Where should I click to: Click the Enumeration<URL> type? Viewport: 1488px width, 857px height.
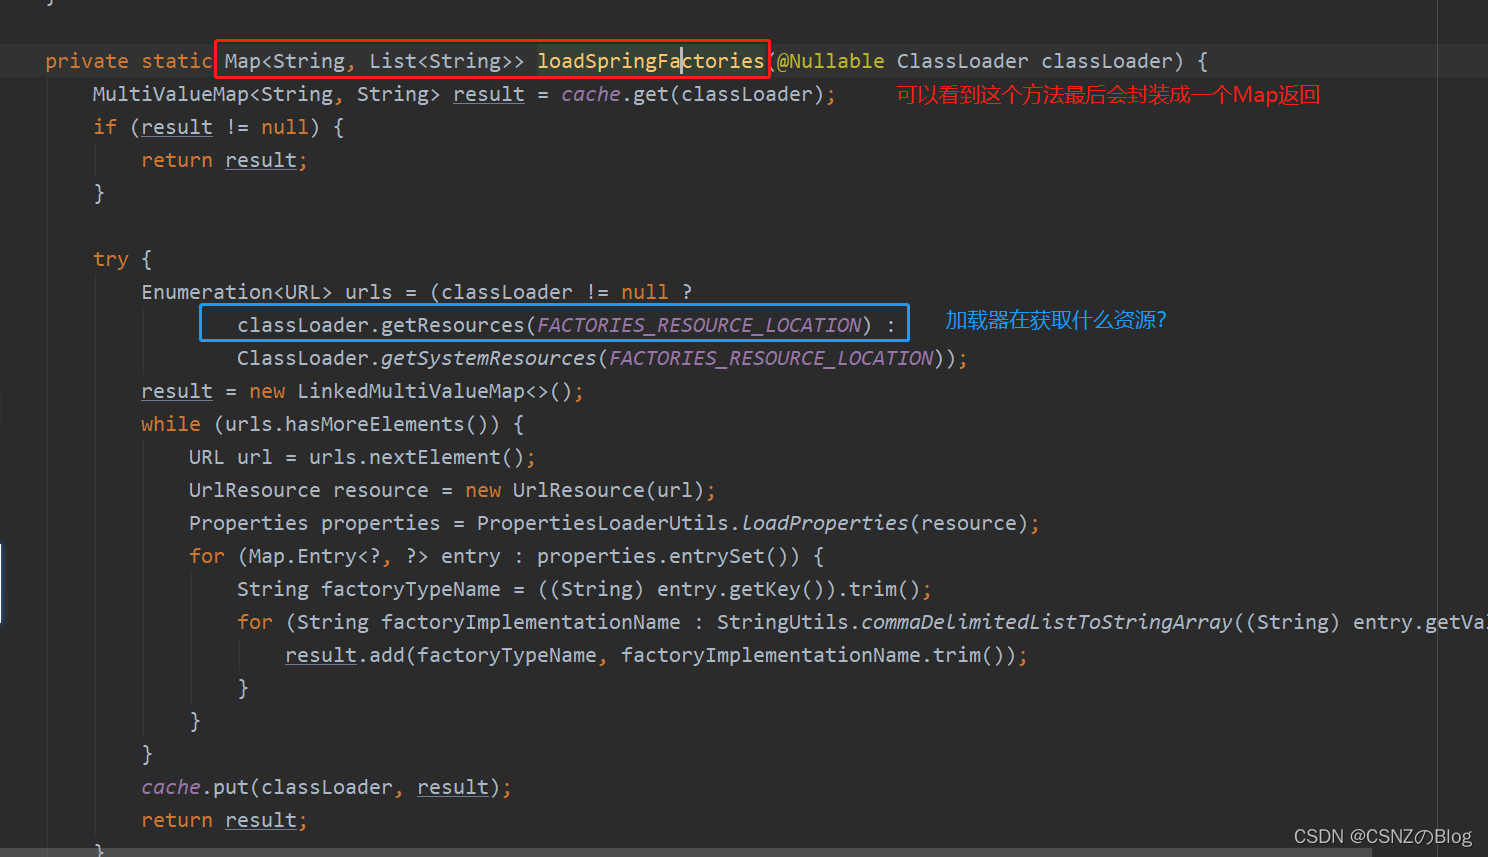point(237,292)
